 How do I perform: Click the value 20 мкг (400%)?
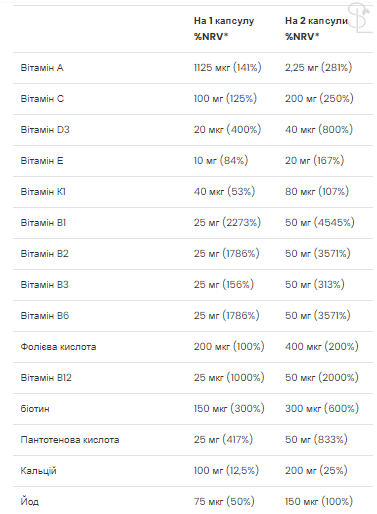[227, 130]
